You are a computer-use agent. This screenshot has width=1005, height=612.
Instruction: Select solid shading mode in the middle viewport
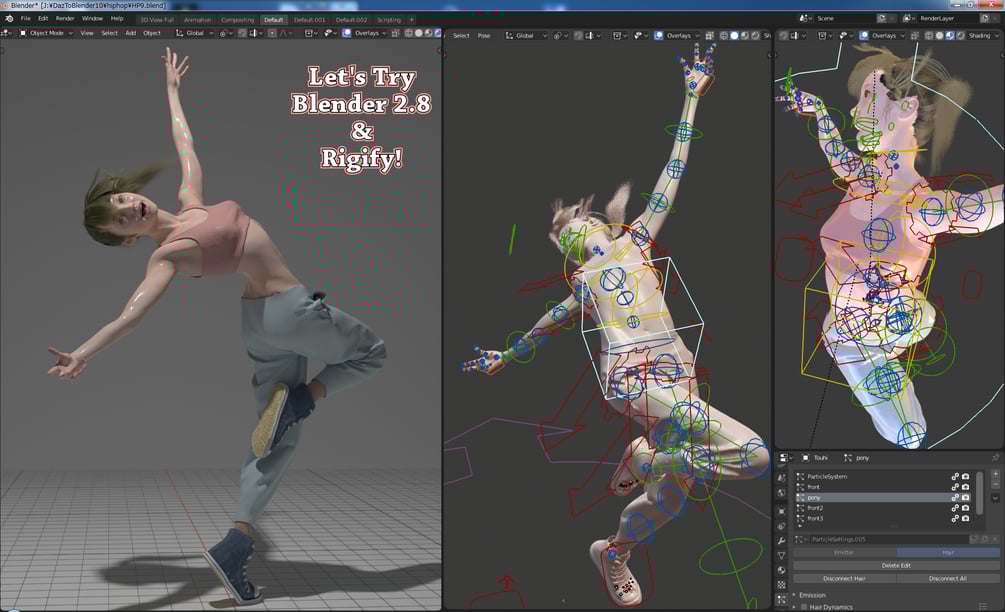pos(734,36)
